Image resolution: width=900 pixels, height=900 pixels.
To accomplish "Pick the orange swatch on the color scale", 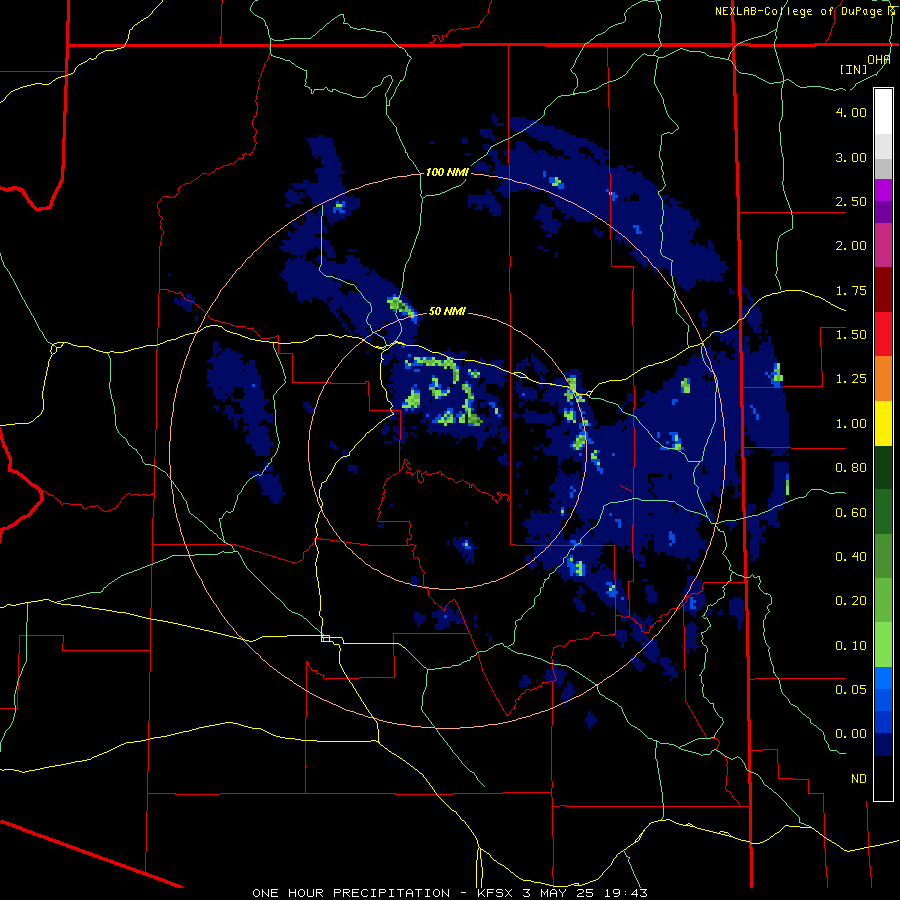I will pos(883,378).
